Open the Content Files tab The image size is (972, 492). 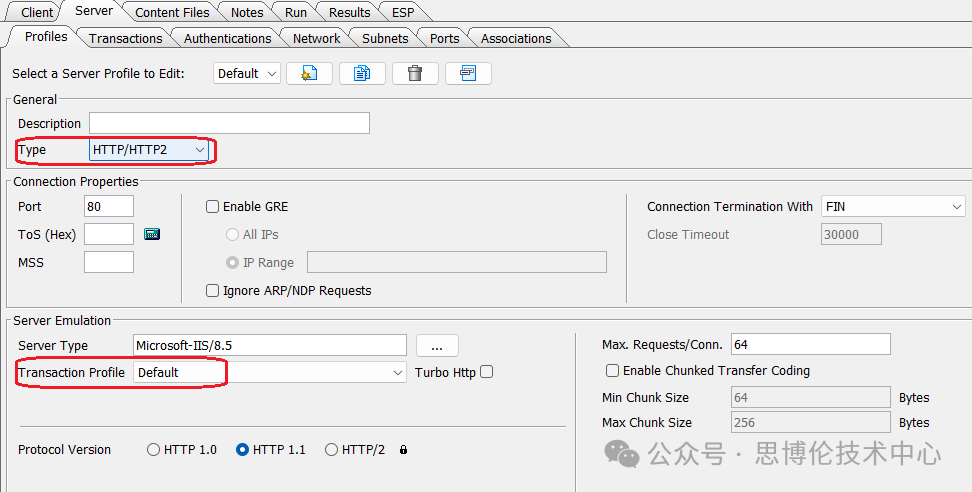(172, 12)
